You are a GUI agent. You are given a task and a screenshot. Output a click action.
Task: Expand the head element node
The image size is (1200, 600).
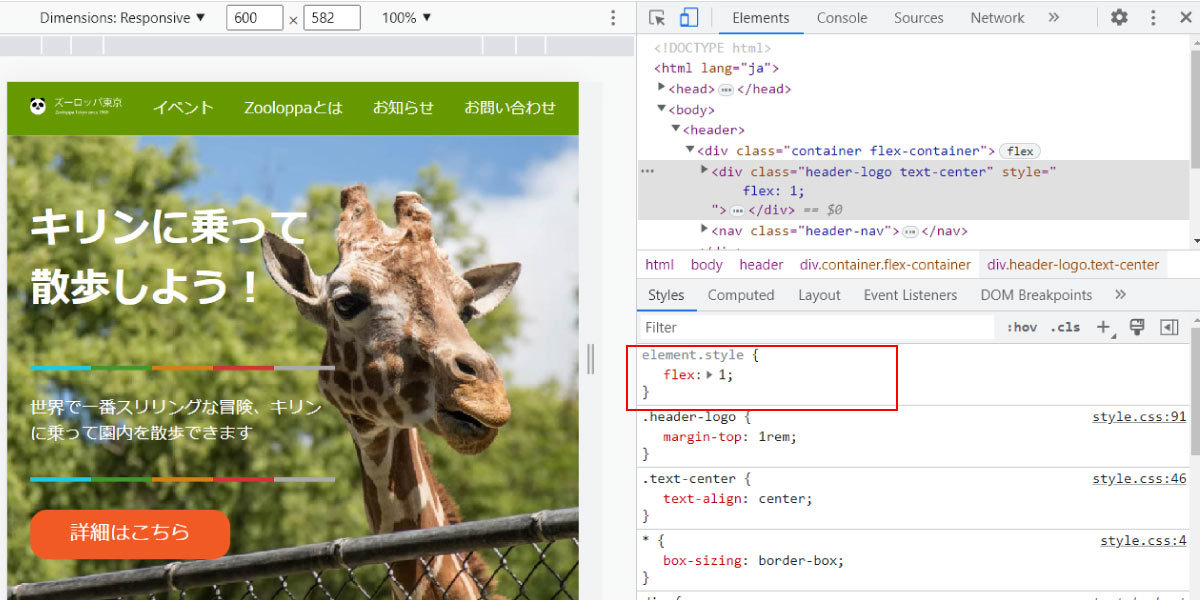click(662, 88)
